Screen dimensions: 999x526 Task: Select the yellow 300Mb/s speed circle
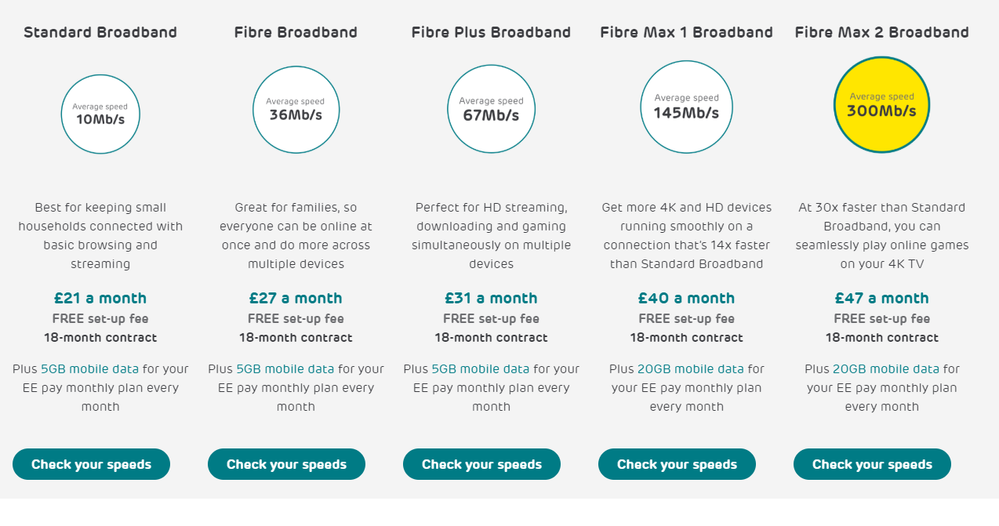[x=882, y=105]
